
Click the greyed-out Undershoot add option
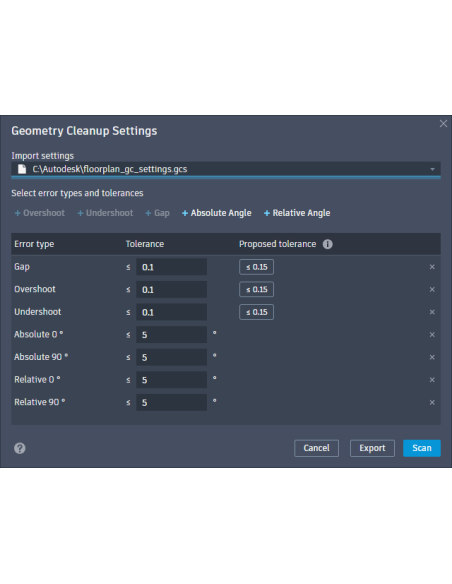point(105,213)
